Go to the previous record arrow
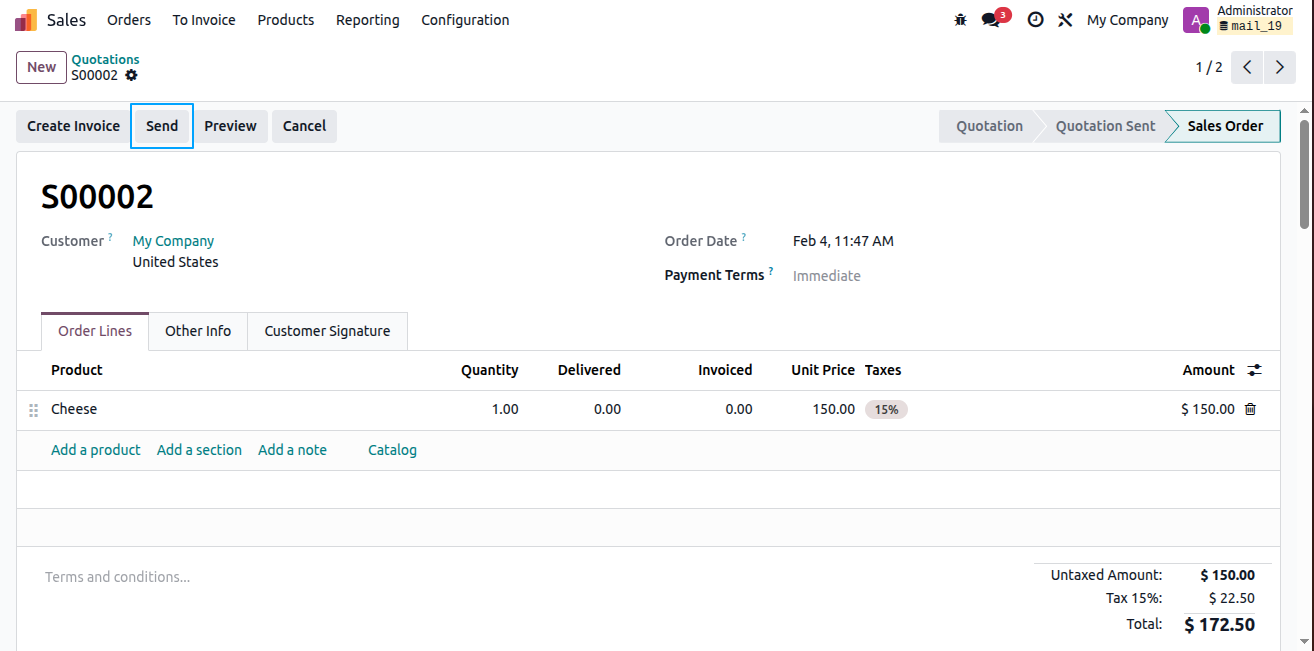The image size is (1314, 651). [x=1247, y=67]
